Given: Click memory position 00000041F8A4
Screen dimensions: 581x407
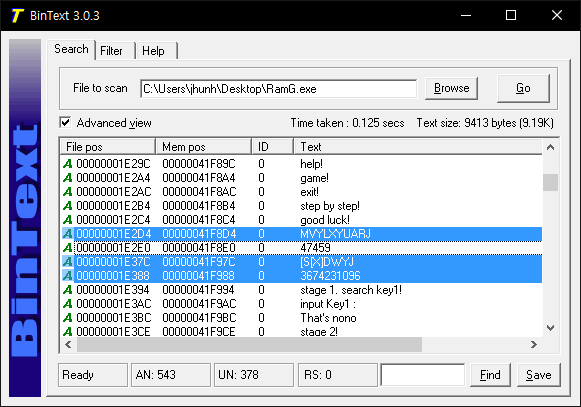Looking at the screenshot, I should pyautogui.click(x=199, y=178).
